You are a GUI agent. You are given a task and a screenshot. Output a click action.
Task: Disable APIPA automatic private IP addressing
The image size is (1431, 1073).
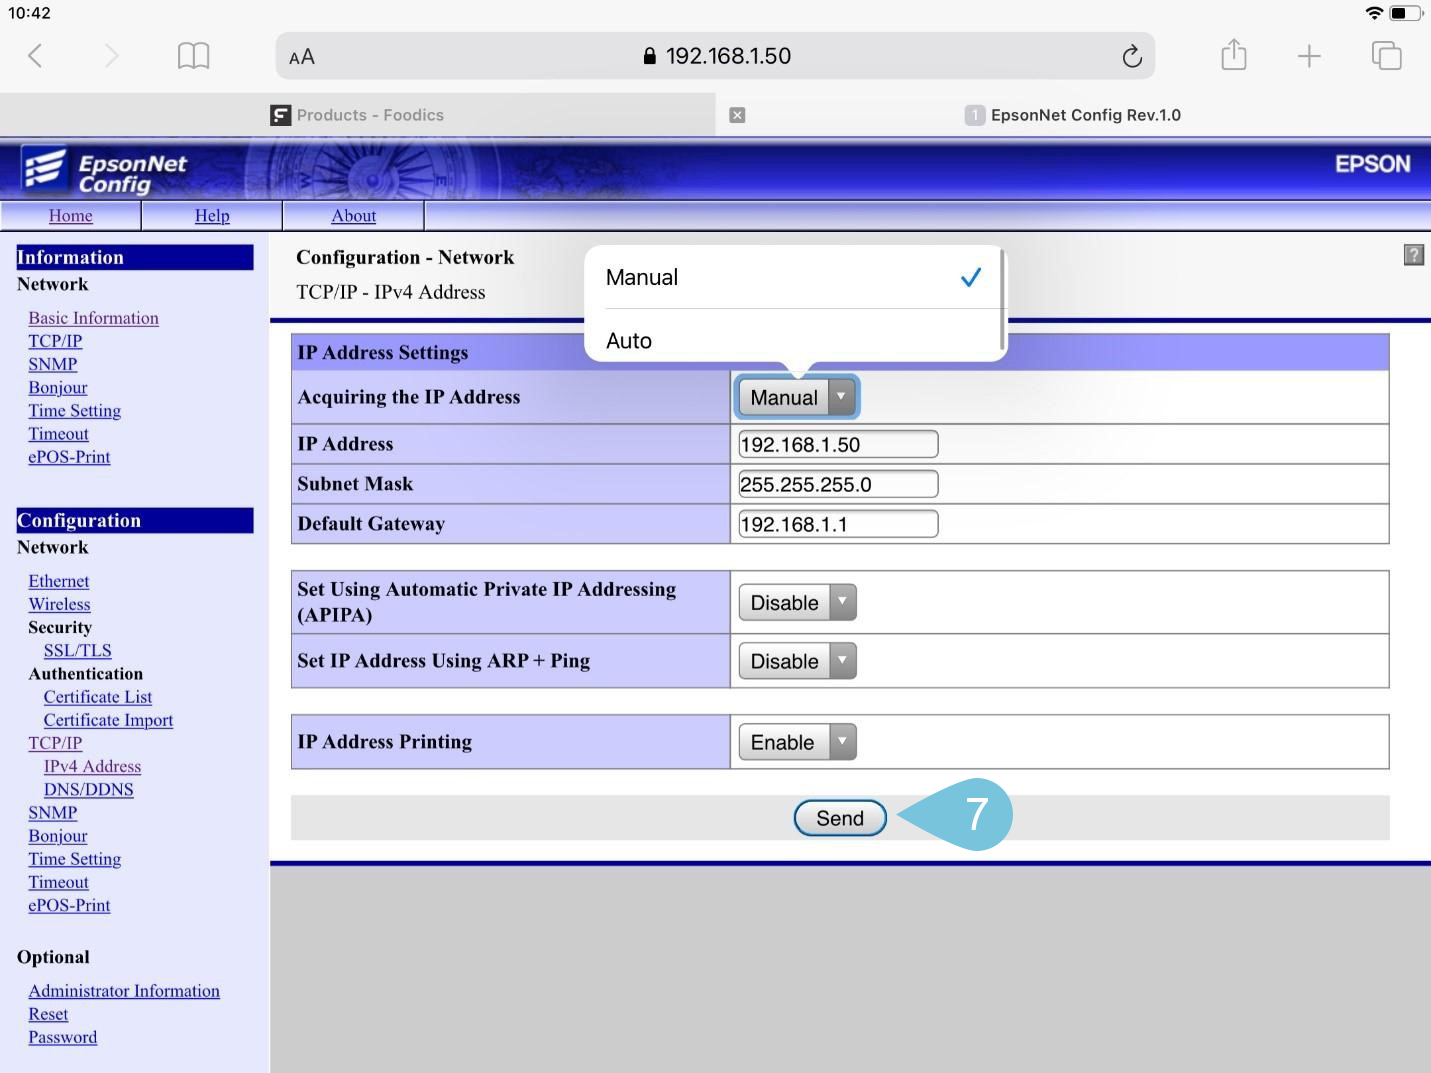pos(796,602)
